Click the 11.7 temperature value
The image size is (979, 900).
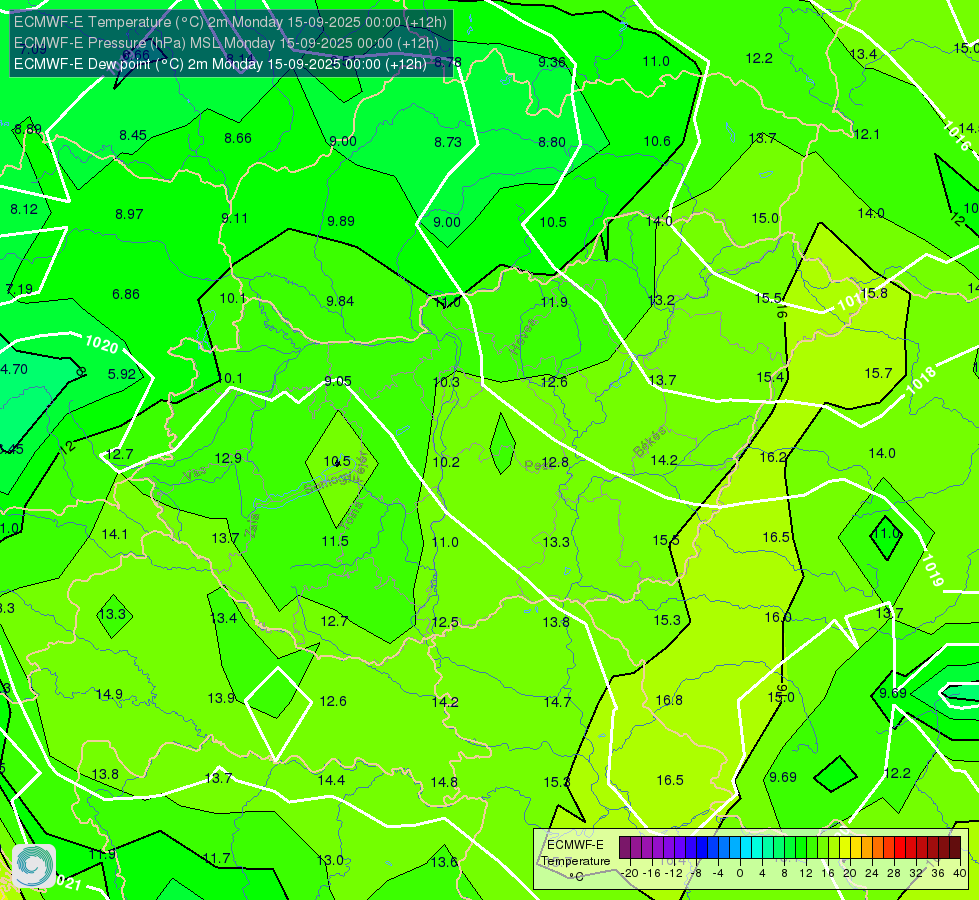tap(216, 858)
